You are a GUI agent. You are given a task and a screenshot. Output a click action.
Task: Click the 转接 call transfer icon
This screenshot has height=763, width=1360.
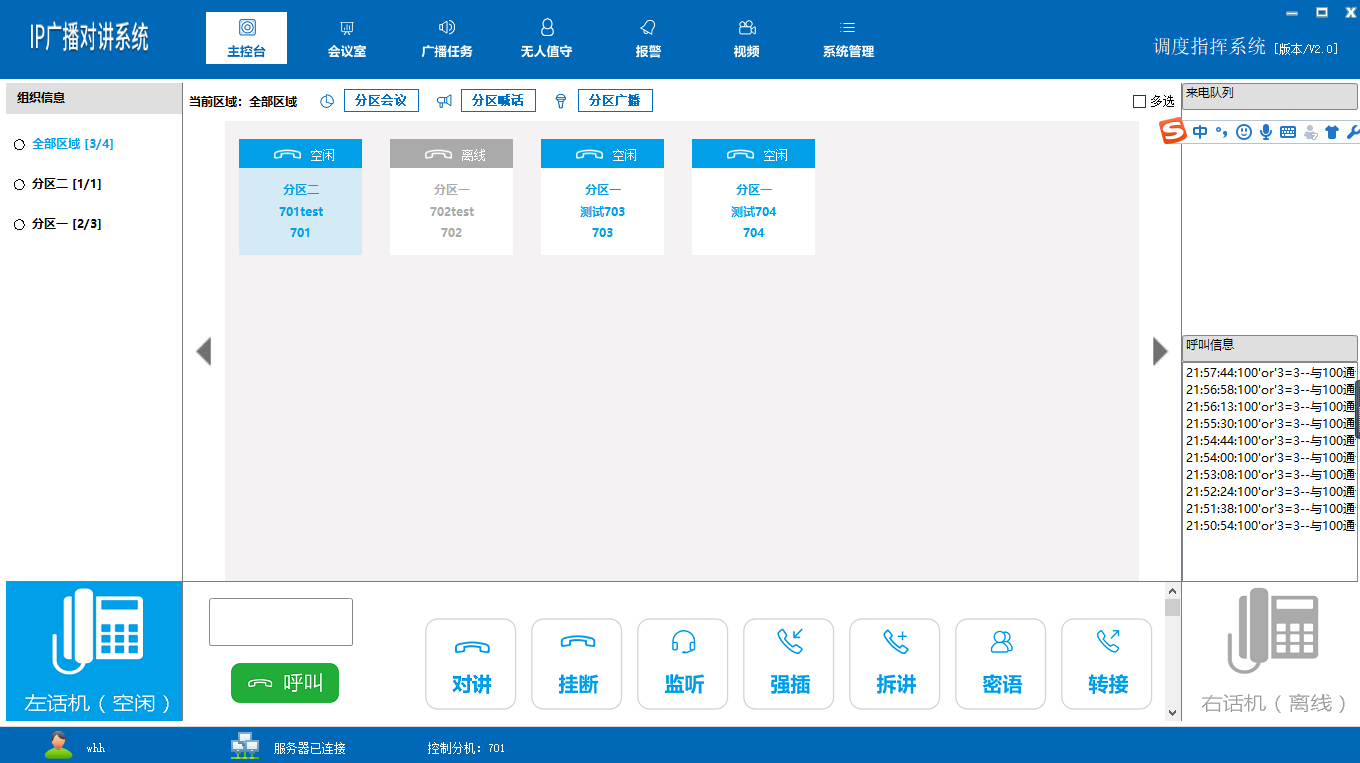point(1107,642)
